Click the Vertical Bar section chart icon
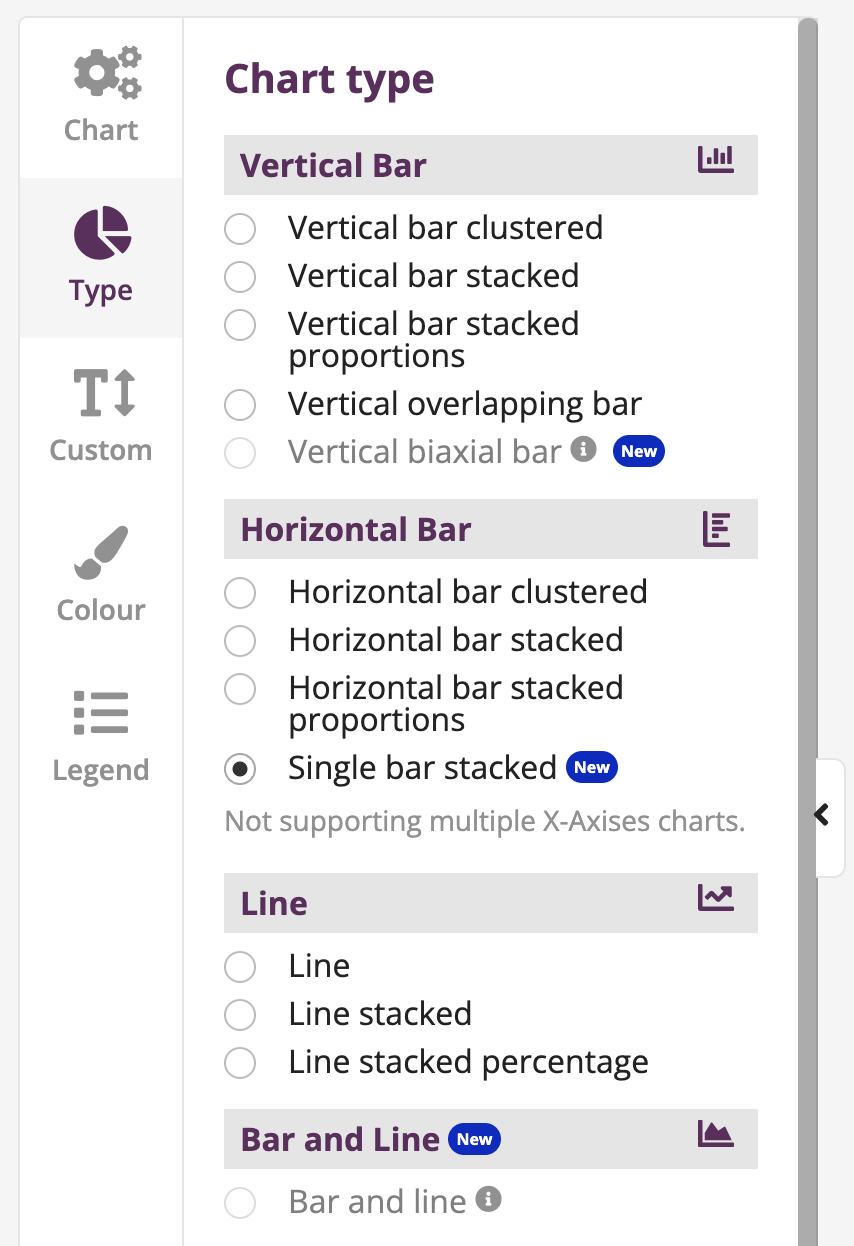The height and width of the screenshot is (1246, 854). pos(715,161)
